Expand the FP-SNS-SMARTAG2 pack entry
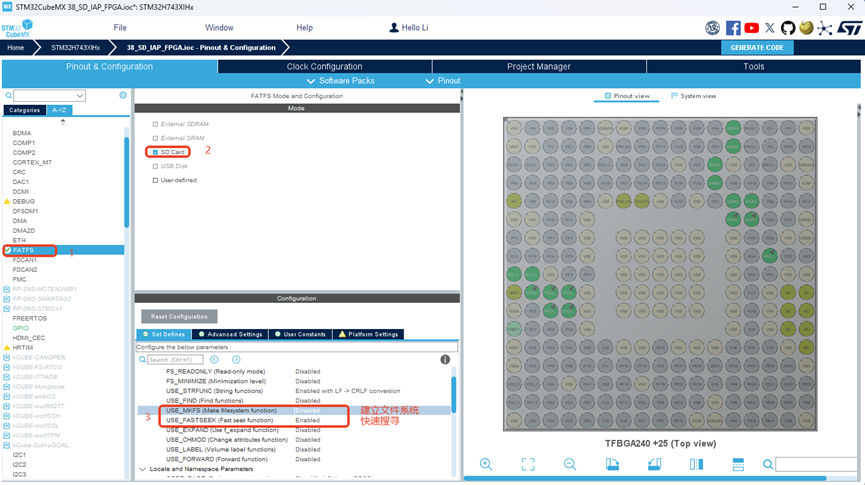This screenshot has height=485, width=865. pyautogui.click(x=7, y=299)
